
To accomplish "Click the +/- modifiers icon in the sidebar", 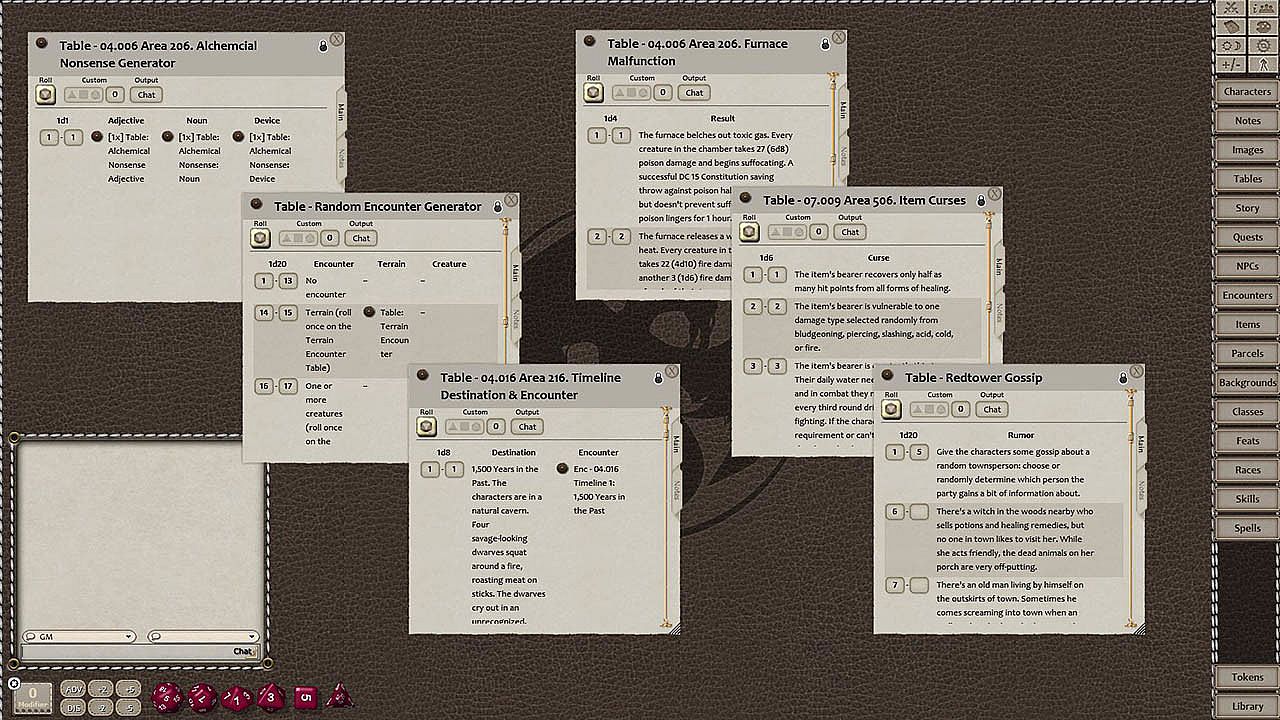I will click(x=1230, y=64).
